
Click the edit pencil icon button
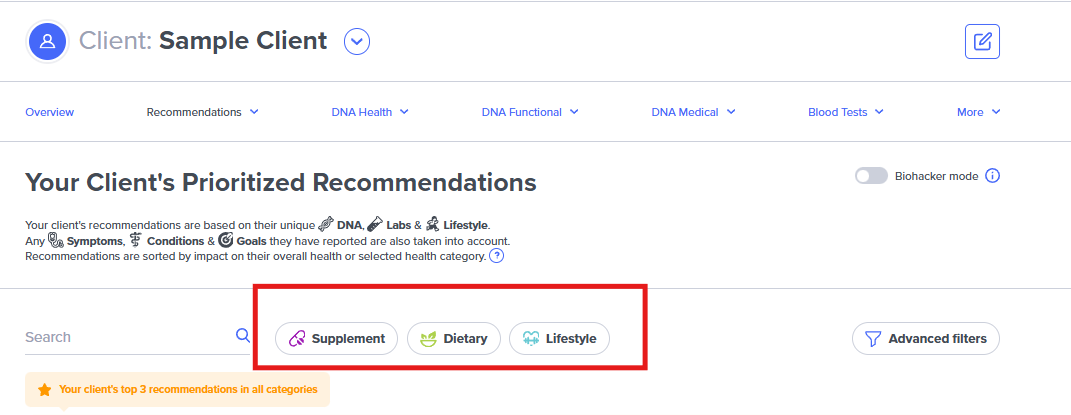(982, 41)
